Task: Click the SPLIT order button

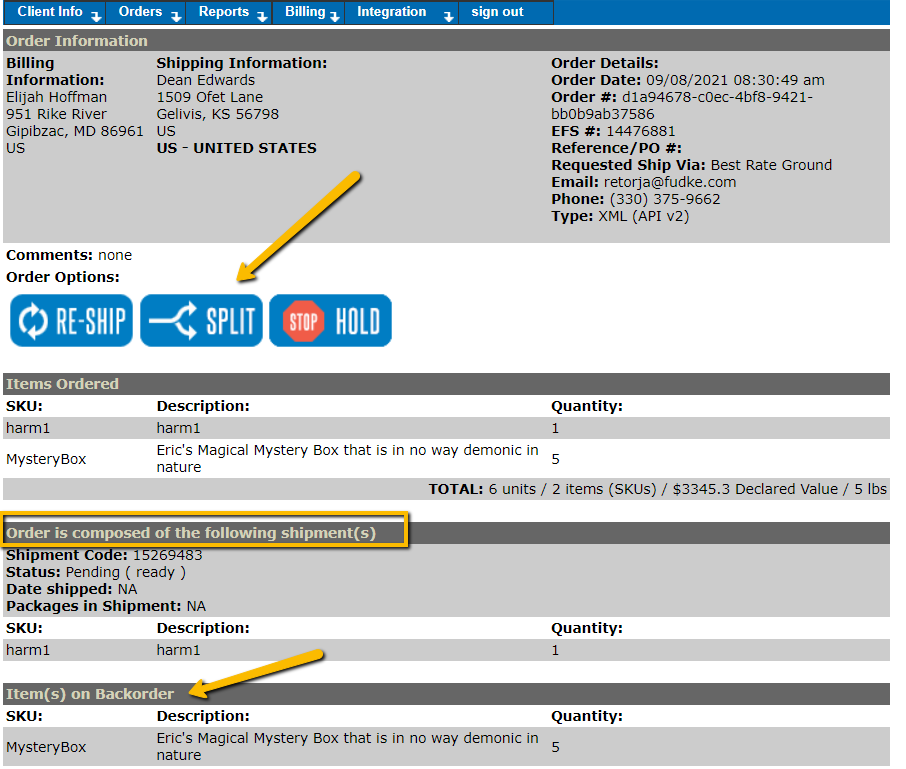Action: [201, 321]
